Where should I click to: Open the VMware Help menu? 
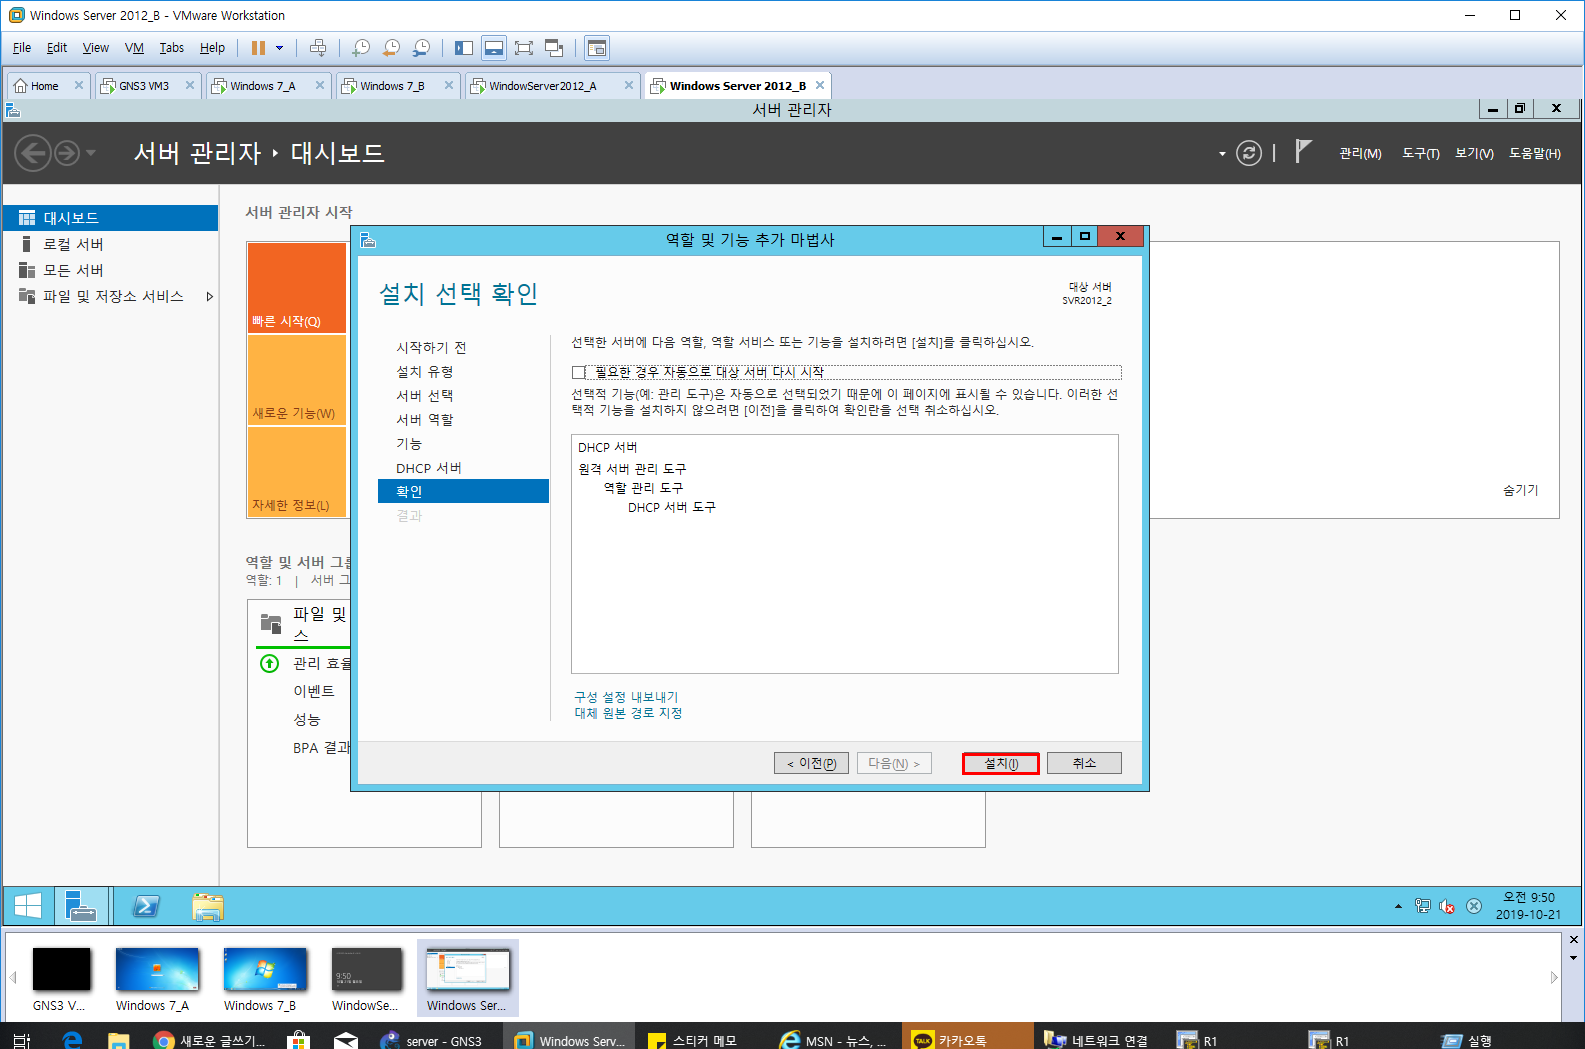(212, 48)
